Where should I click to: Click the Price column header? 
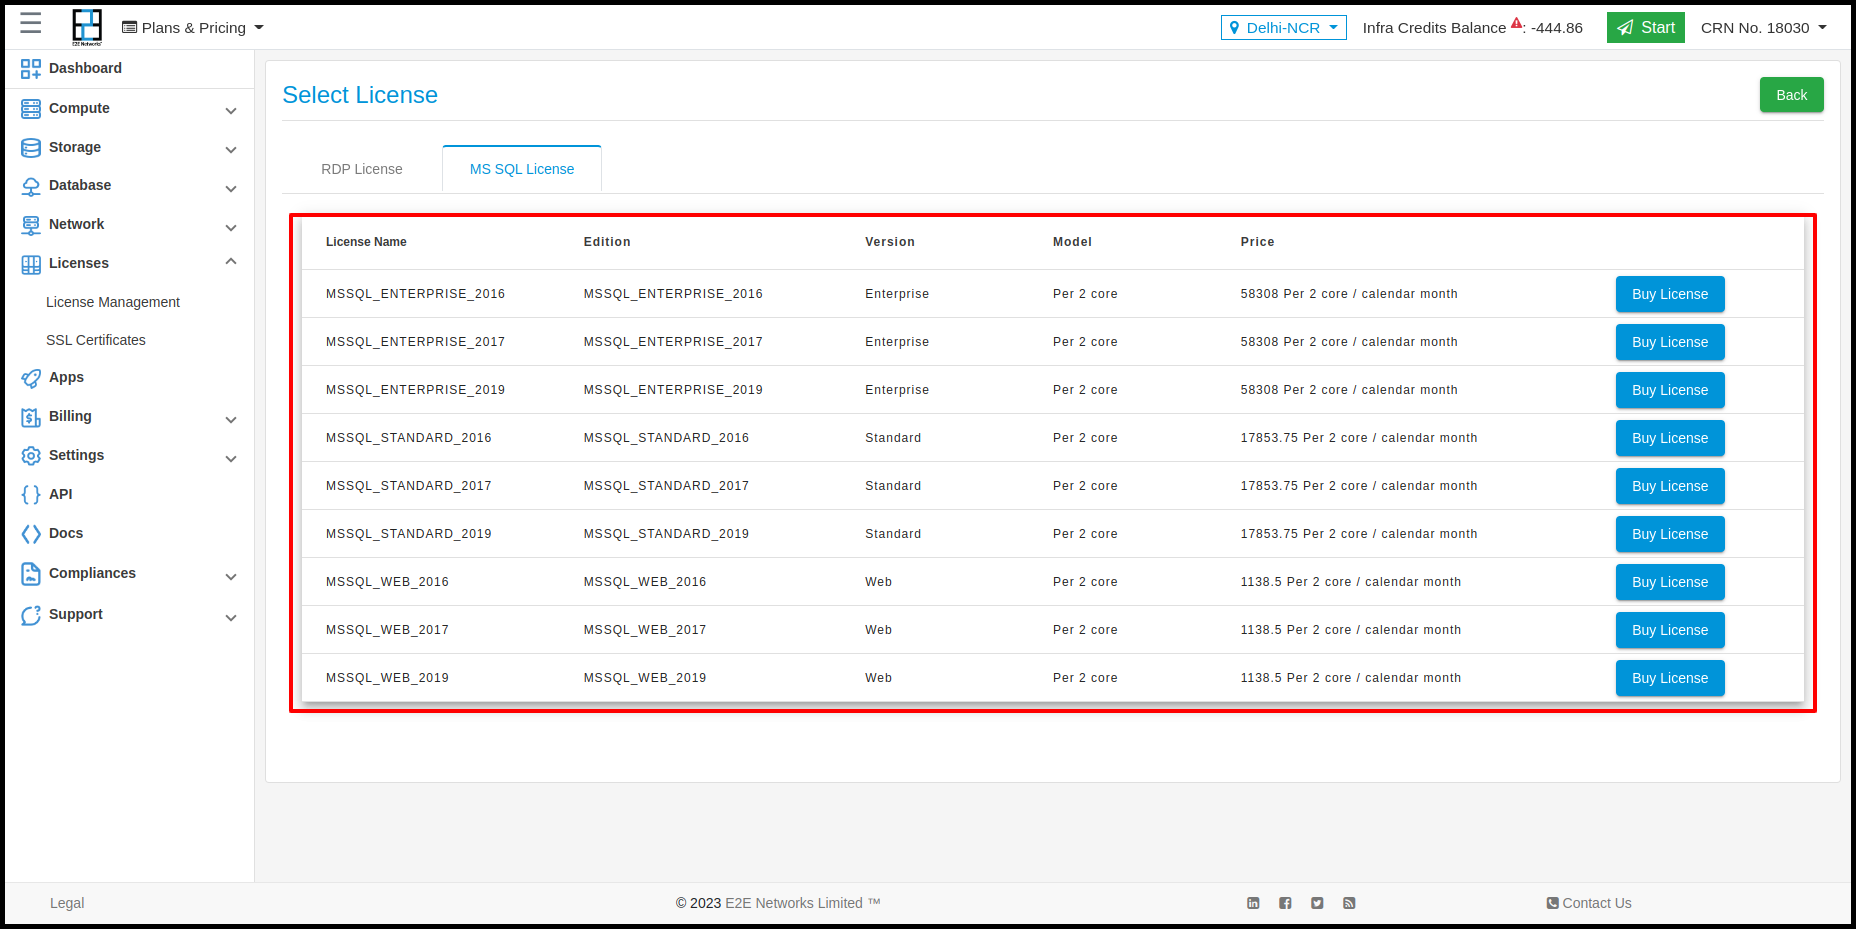(x=1257, y=242)
